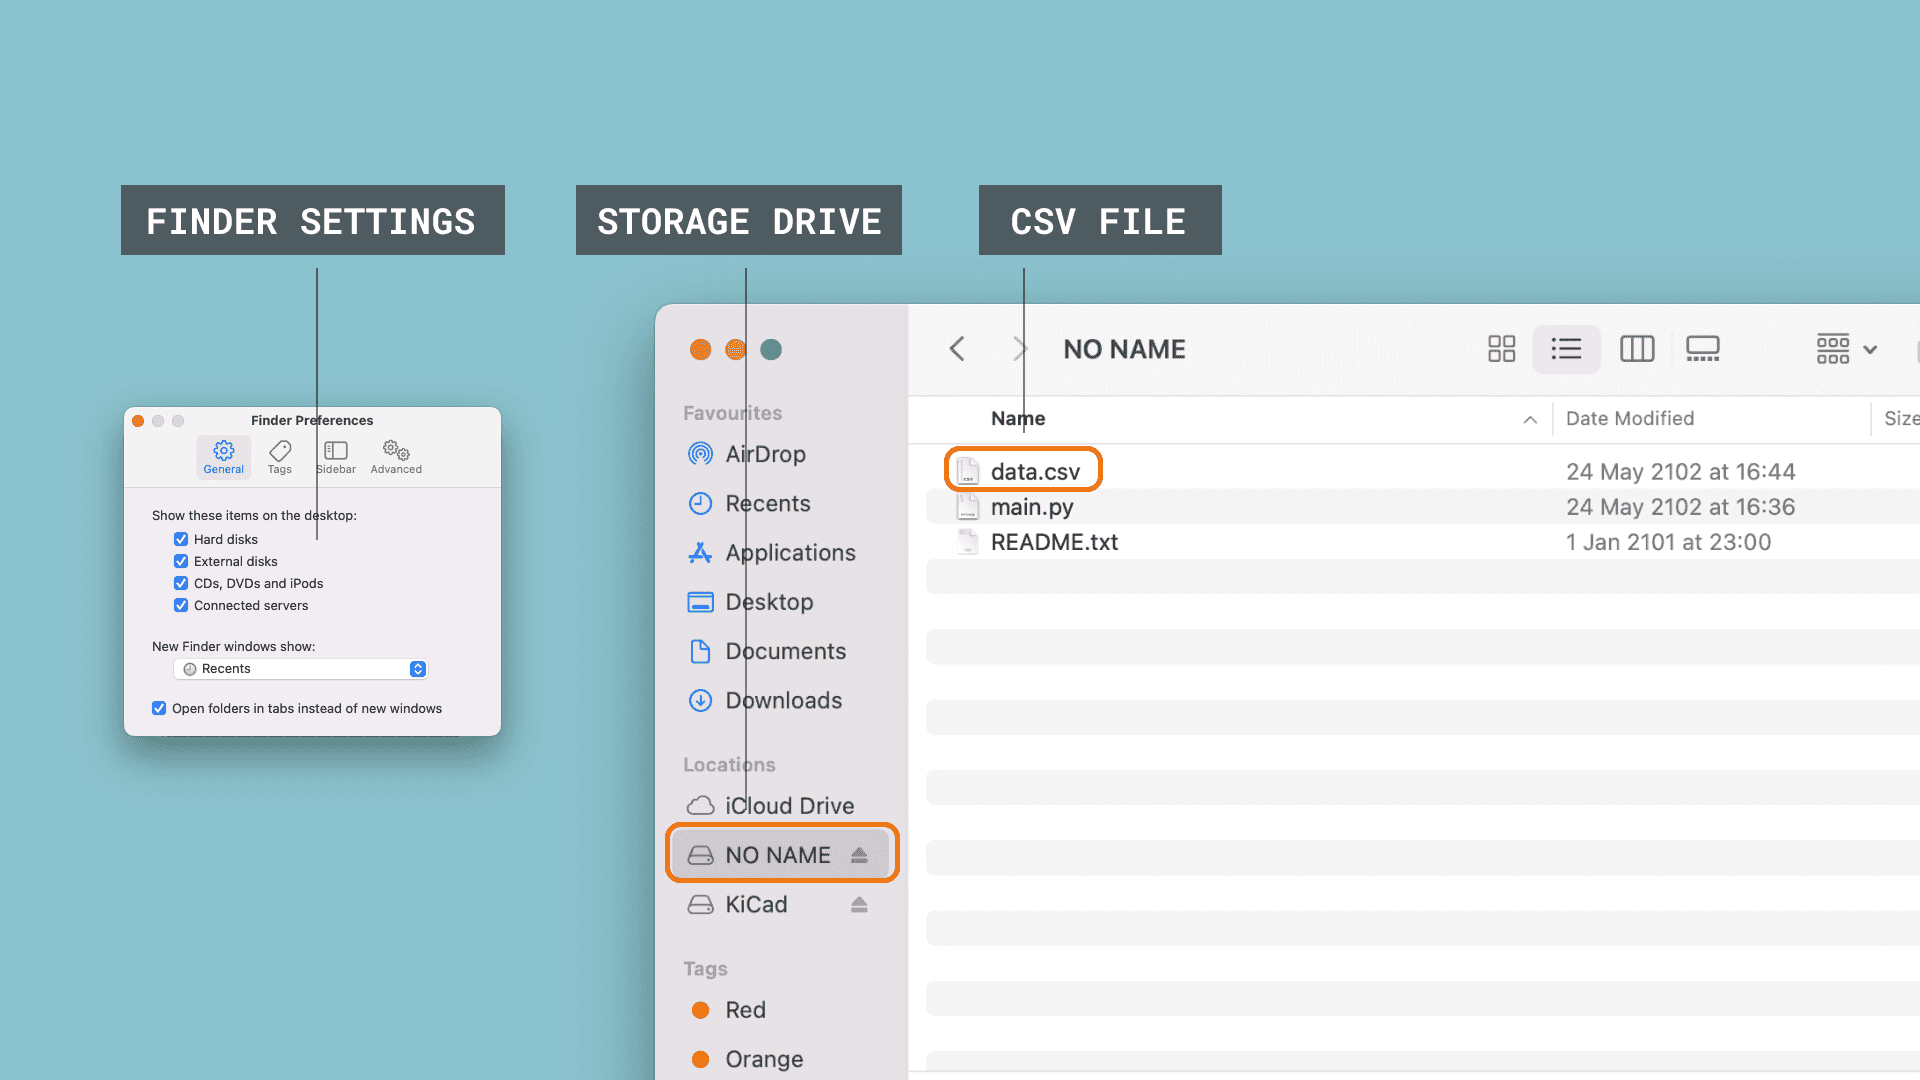Screen dimensions: 1920x1080
Task: Open Downloads in the sidebar
Action: (783, 701)
